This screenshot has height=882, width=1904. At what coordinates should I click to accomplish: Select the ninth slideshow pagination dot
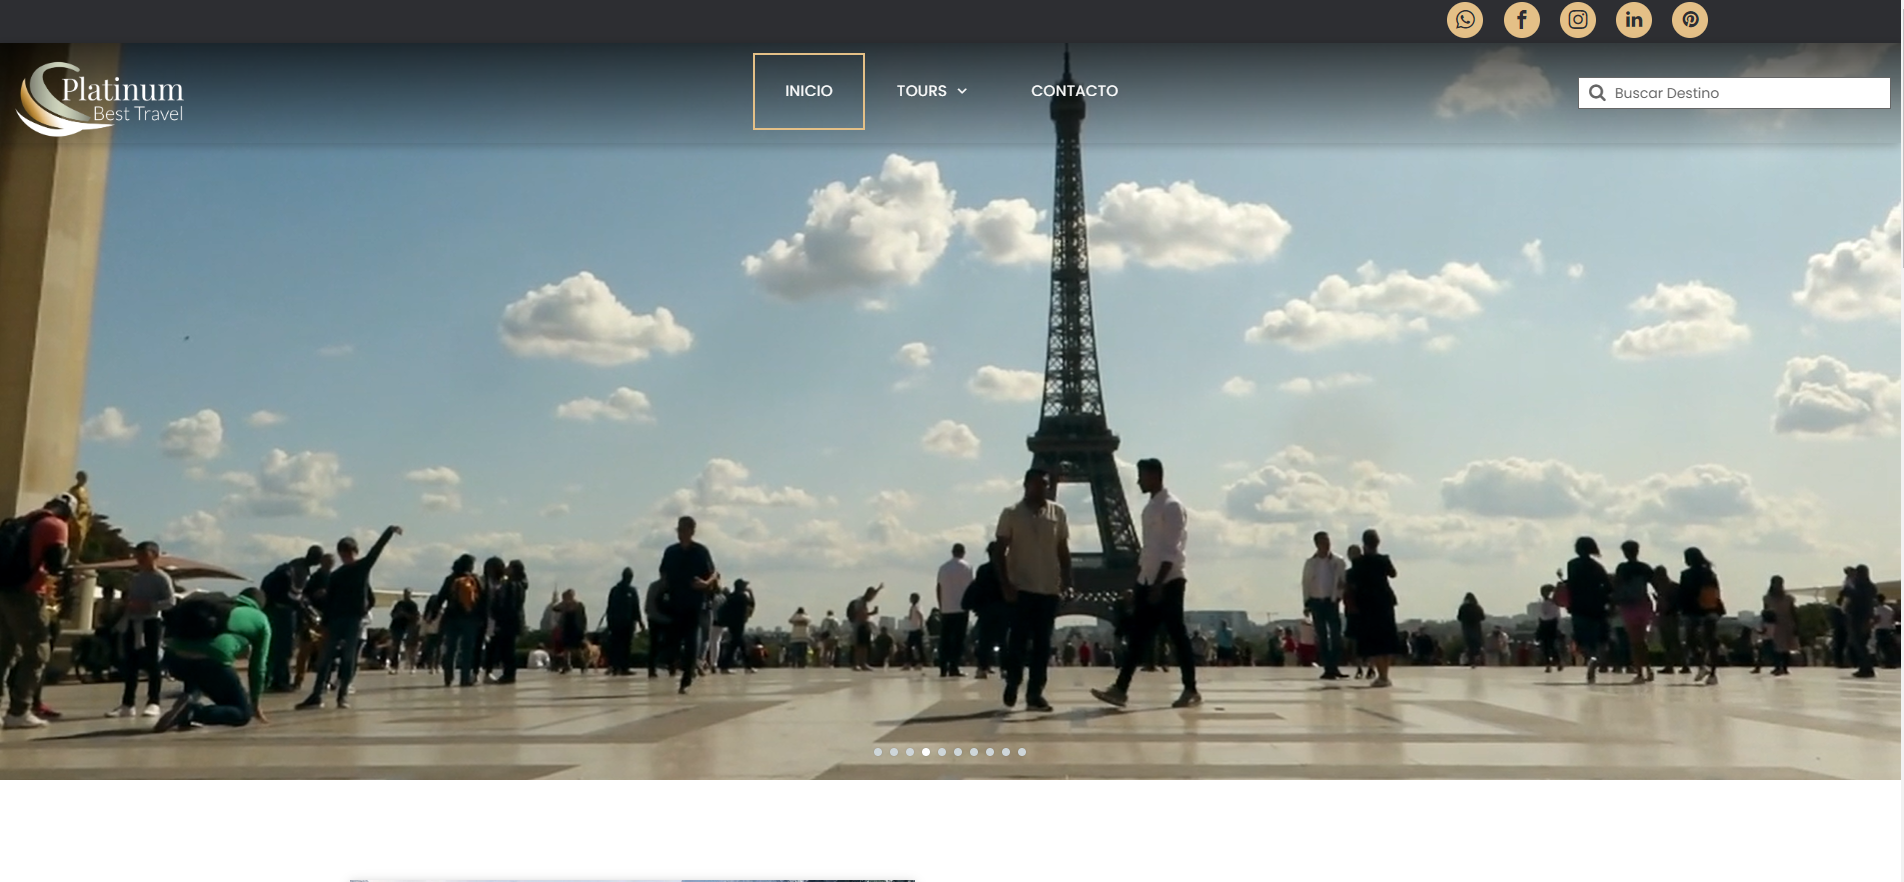[1006, 752]
